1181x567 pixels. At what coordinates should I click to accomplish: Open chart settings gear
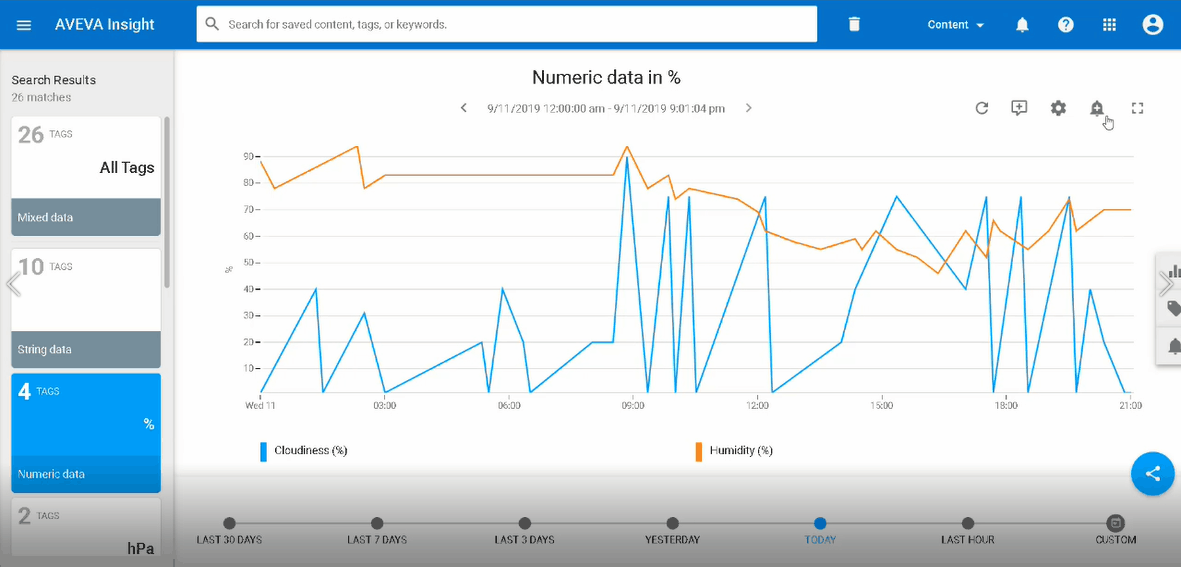coord(1058,108)
